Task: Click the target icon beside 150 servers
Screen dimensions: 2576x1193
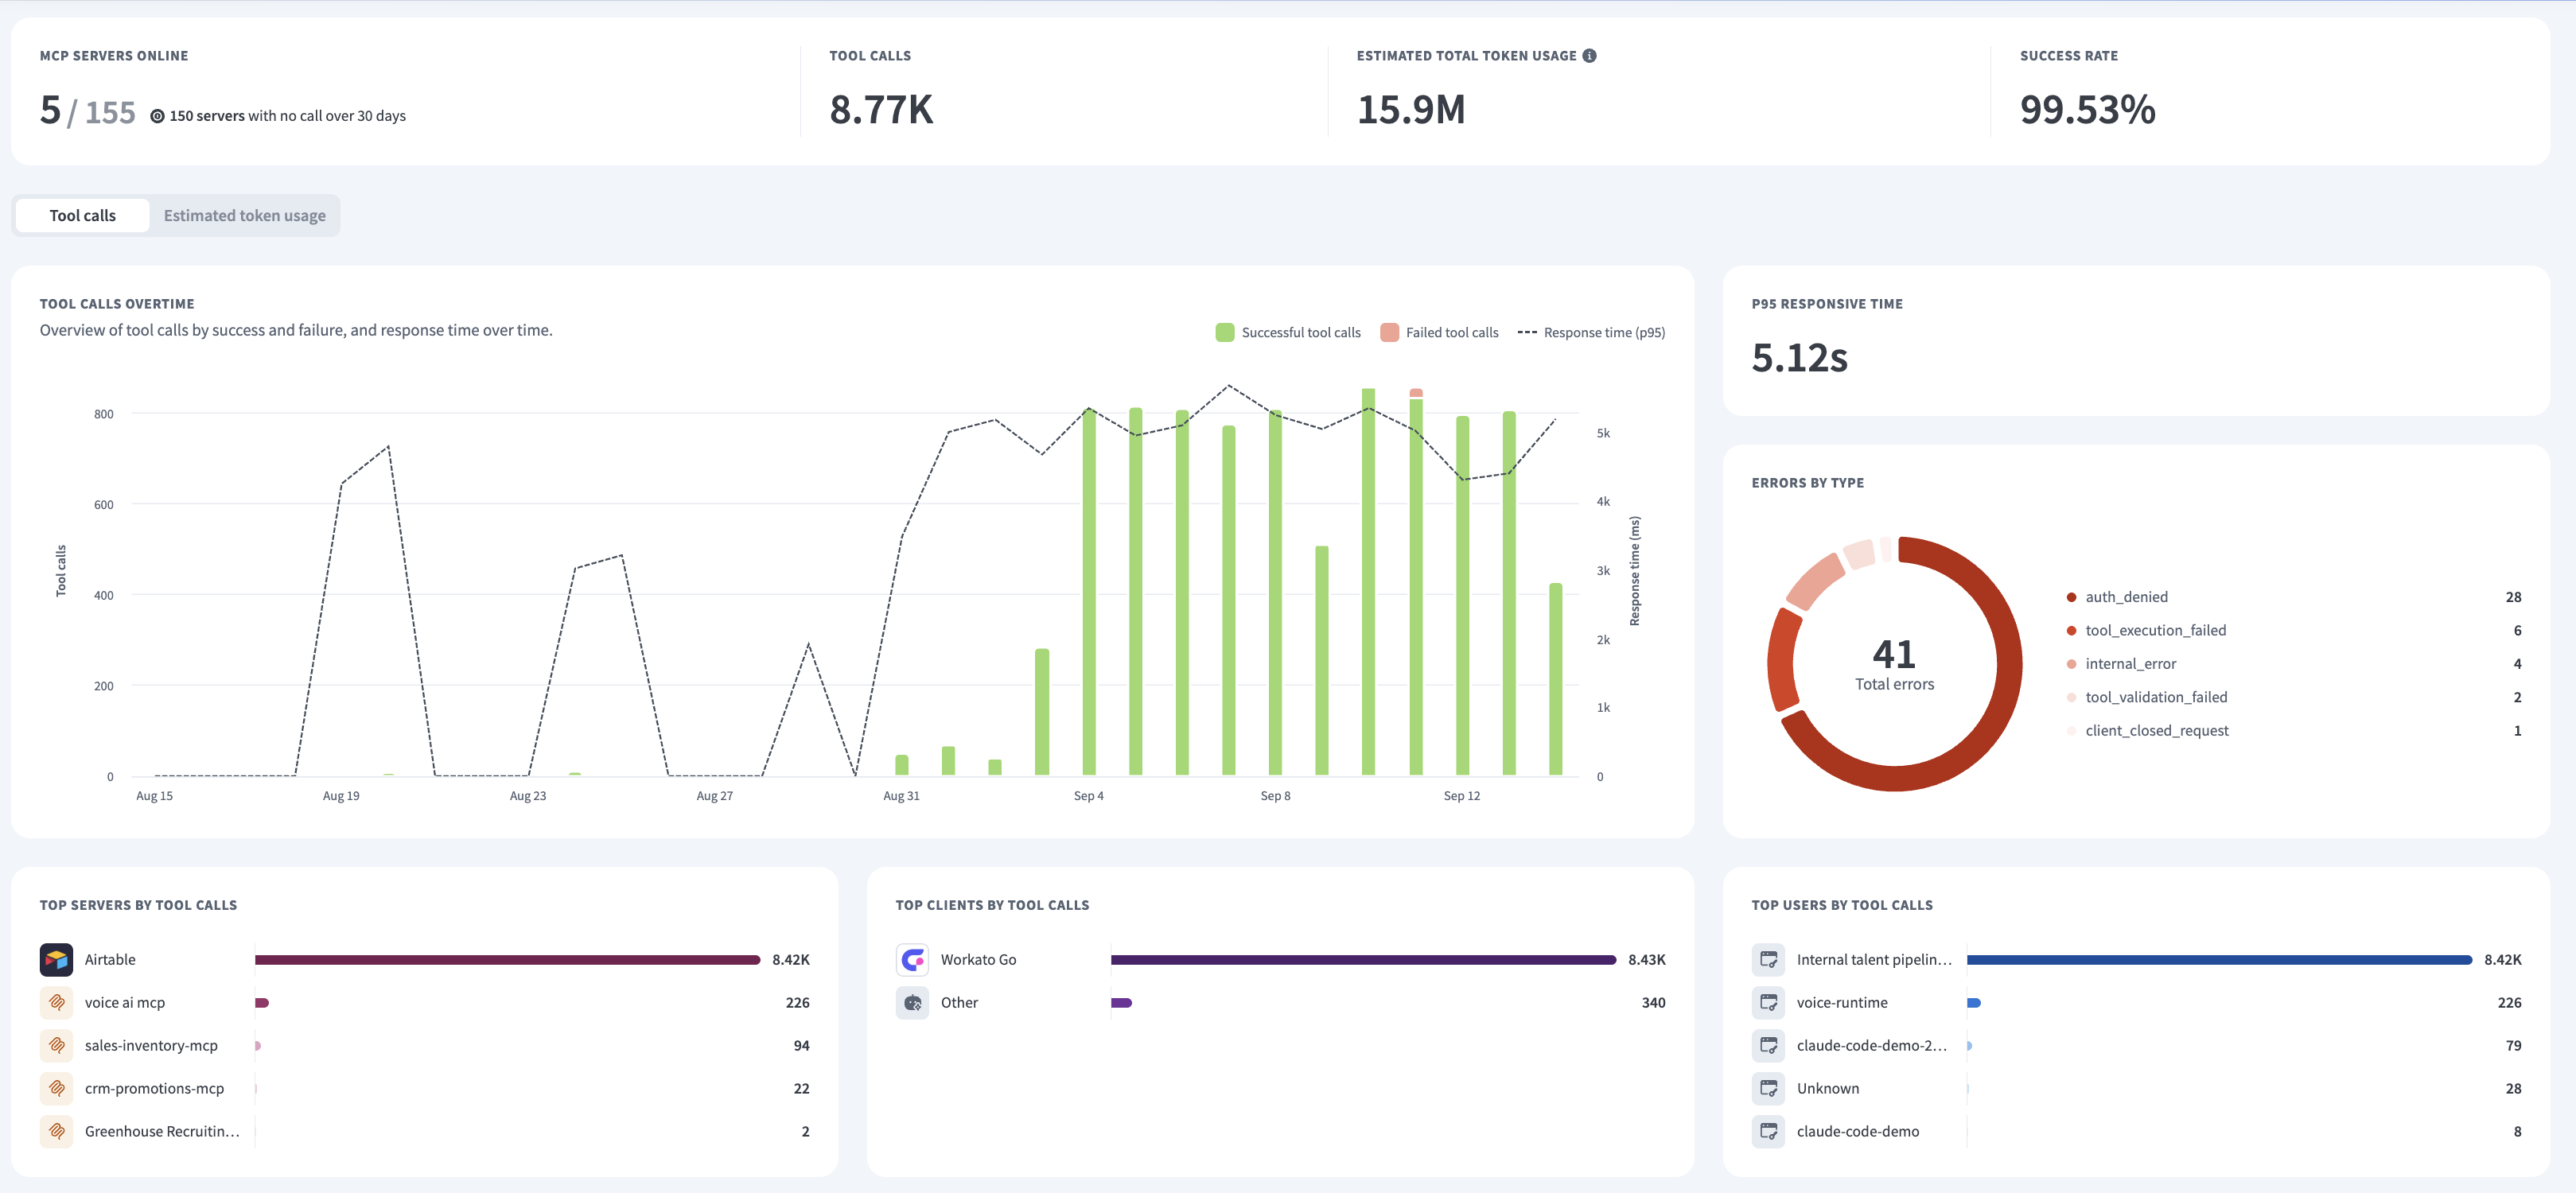Action: pos(157,116)
